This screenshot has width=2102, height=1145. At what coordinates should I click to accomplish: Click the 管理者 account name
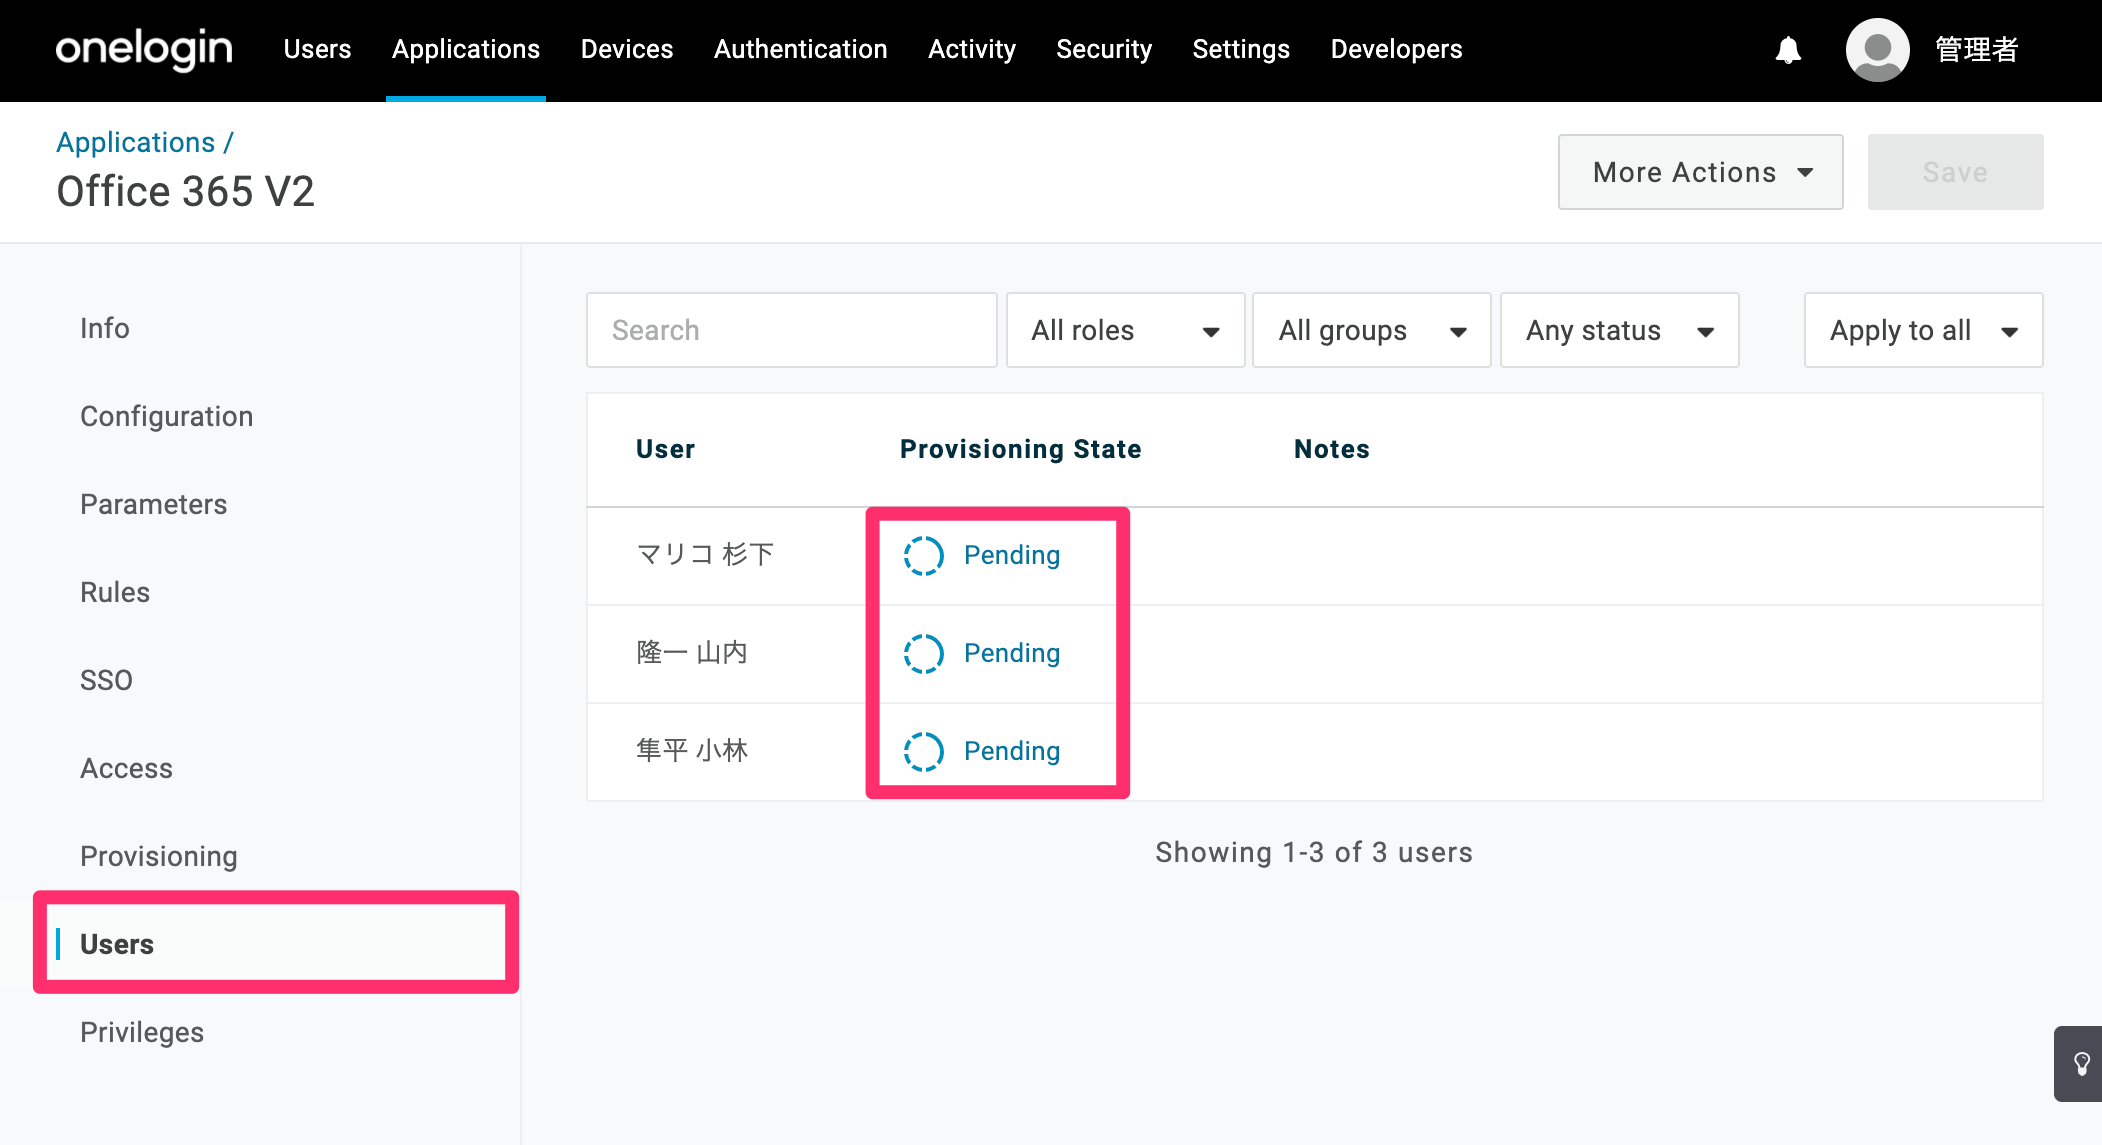[1976, 49]
